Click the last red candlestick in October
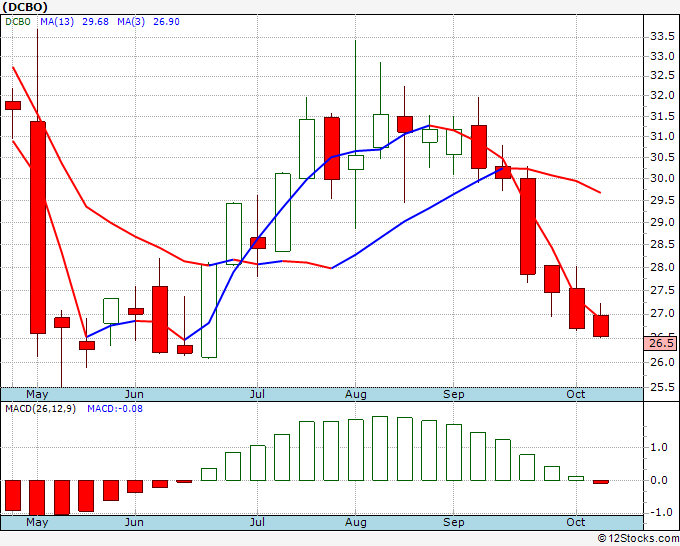 click(601, 325)
